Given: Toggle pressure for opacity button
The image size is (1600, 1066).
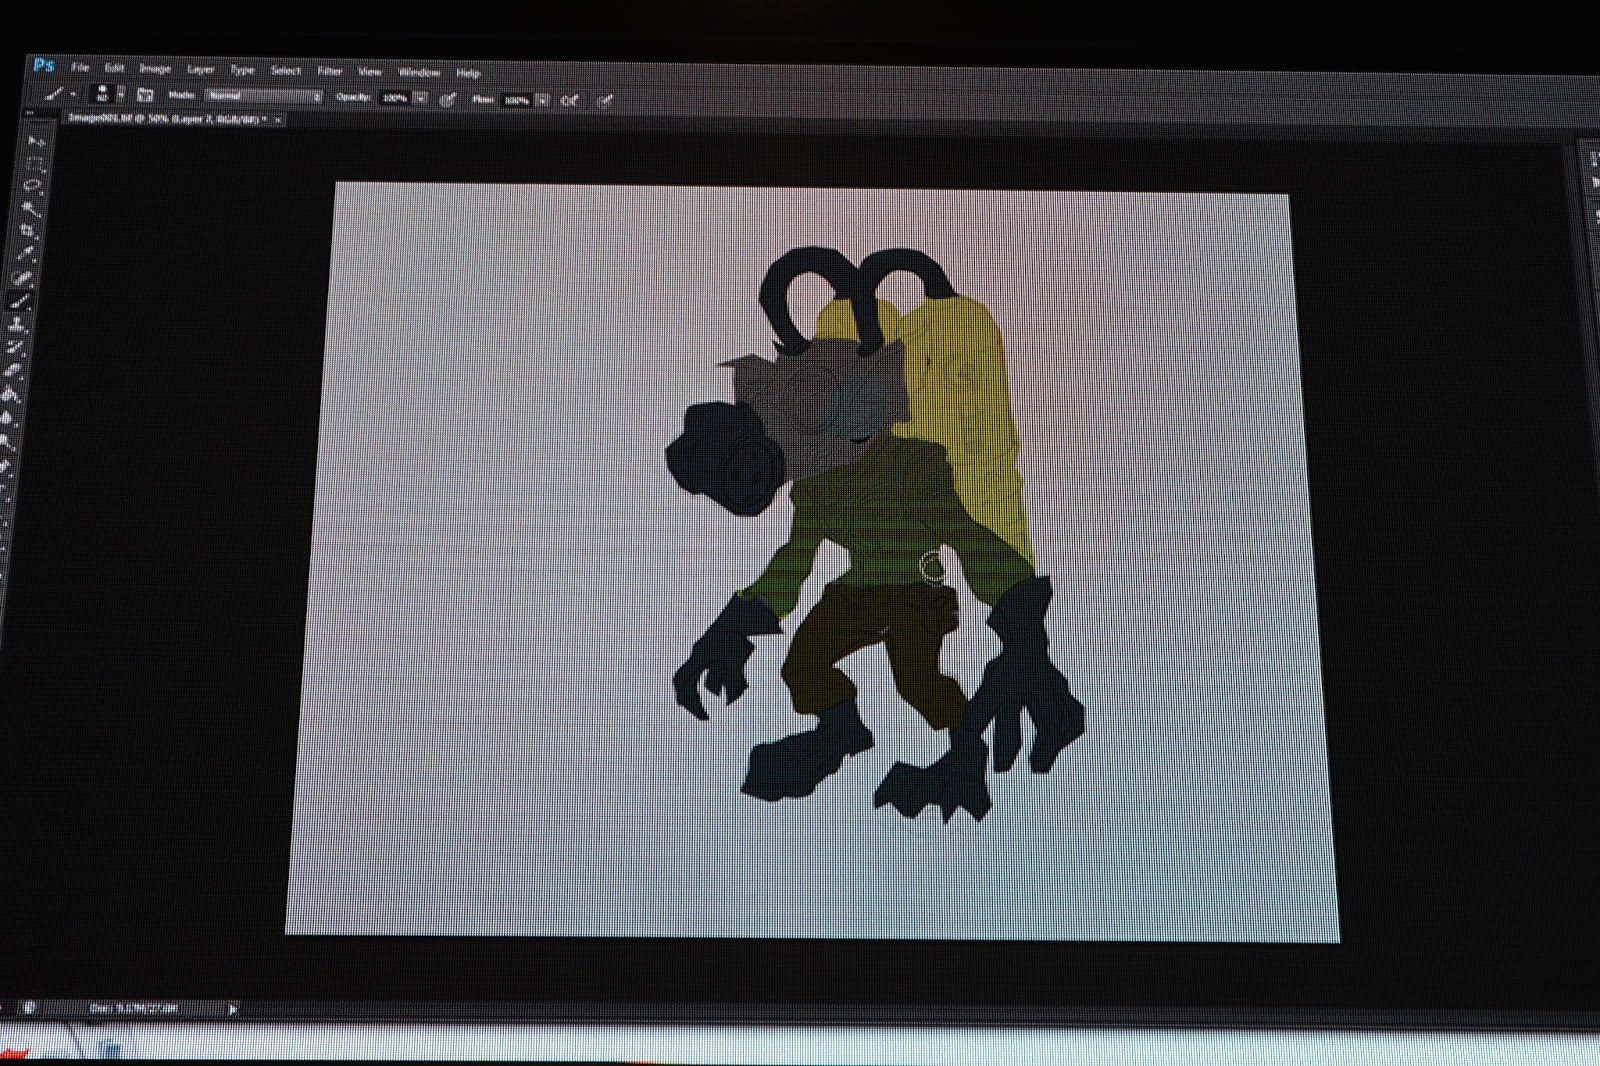Looking at the screenshot, I should click(x=448, y=99).
